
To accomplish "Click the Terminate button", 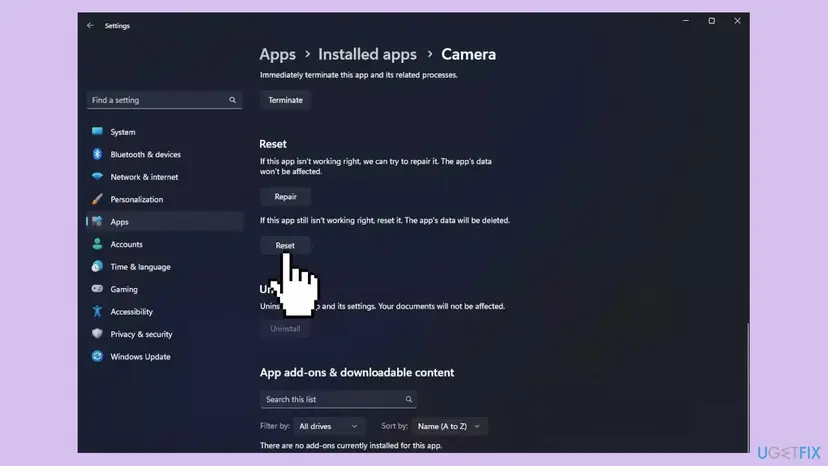I will click(x=285, y=100).
